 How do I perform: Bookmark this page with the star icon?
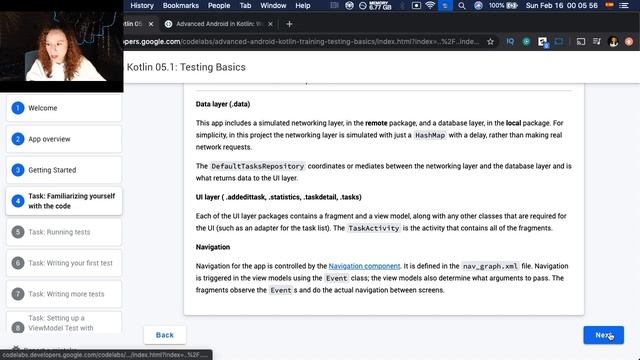(x=490, y=42)
